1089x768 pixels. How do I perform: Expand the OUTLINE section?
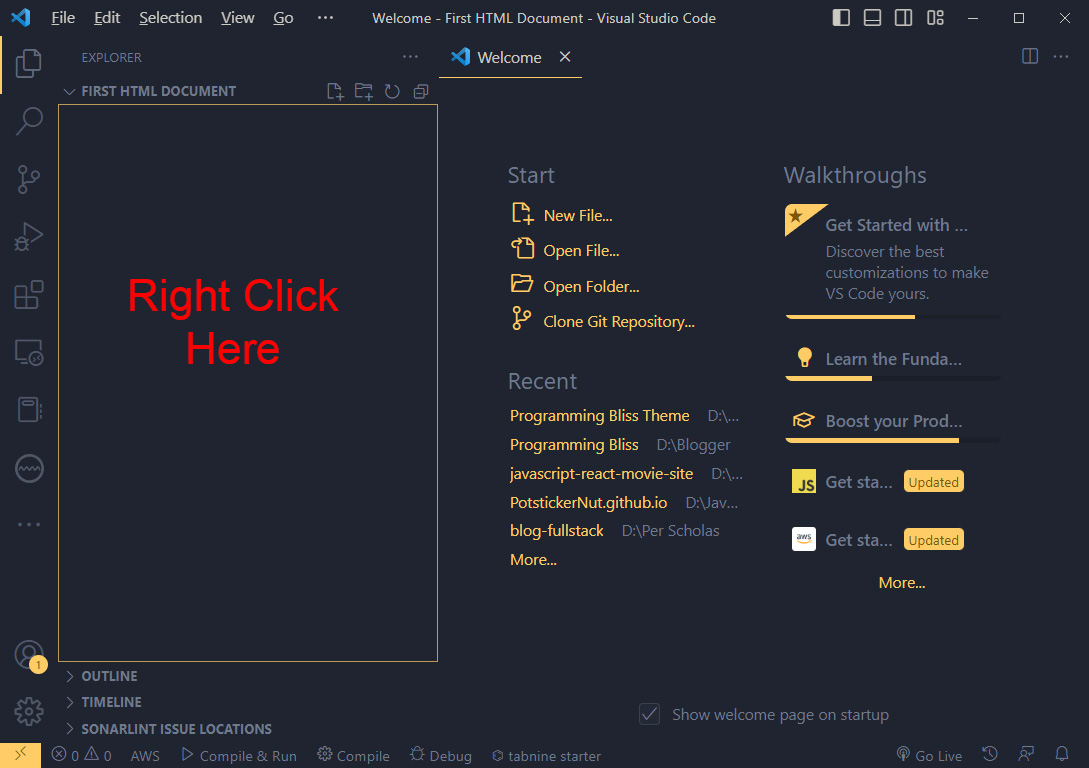109,676
